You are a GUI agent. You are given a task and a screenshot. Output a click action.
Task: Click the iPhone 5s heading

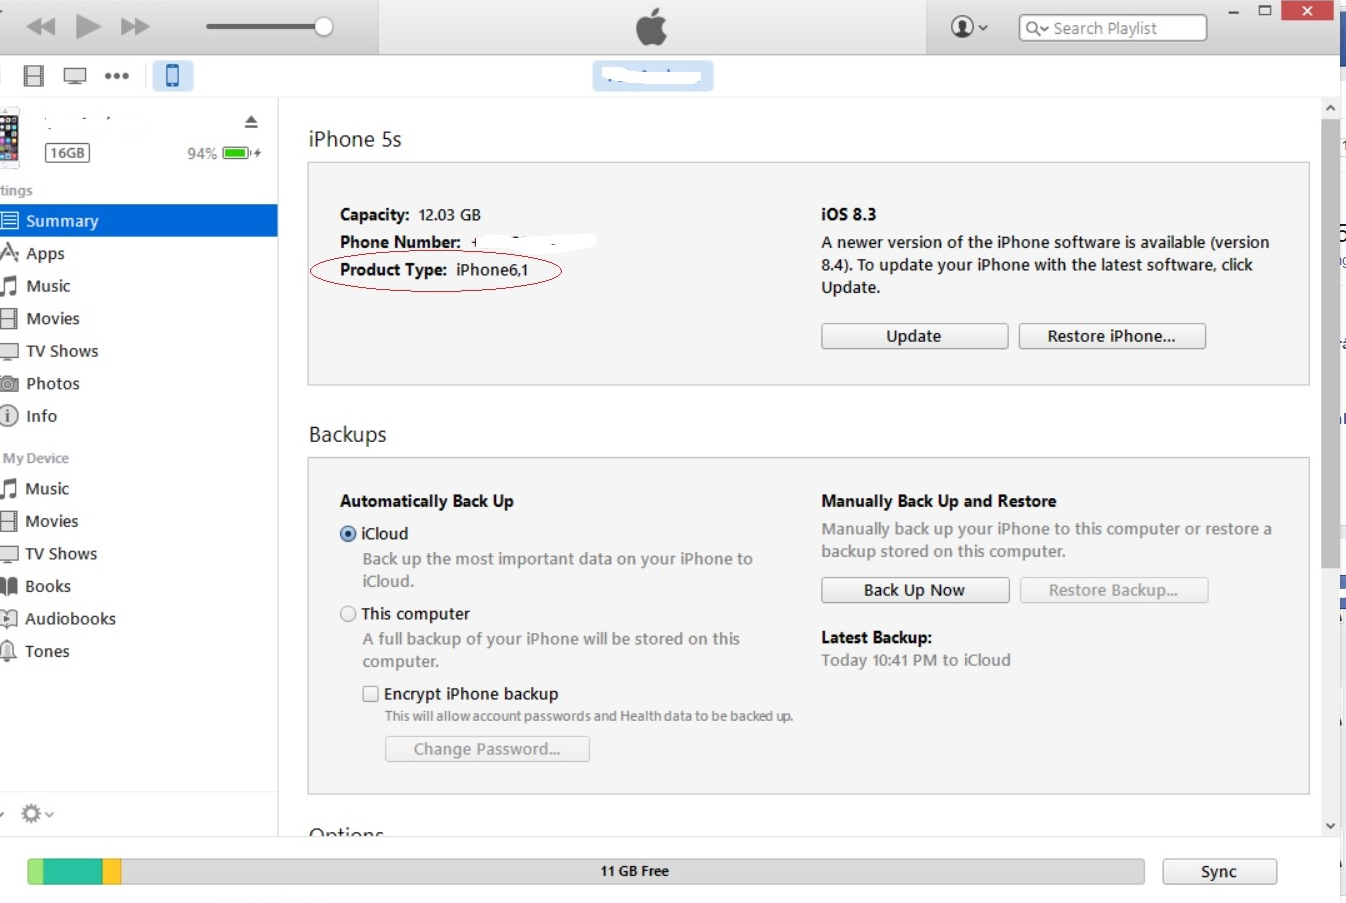coord(355,139)
